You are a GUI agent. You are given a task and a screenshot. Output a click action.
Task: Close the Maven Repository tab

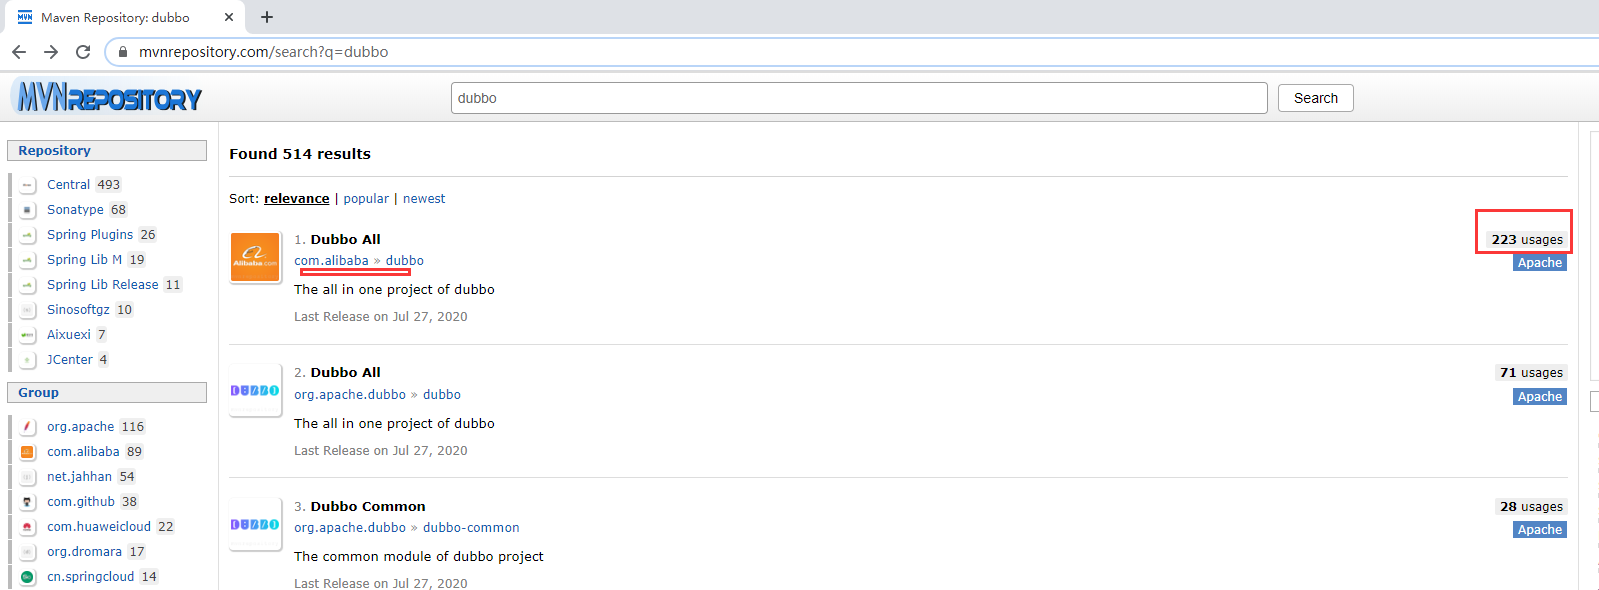229,17
